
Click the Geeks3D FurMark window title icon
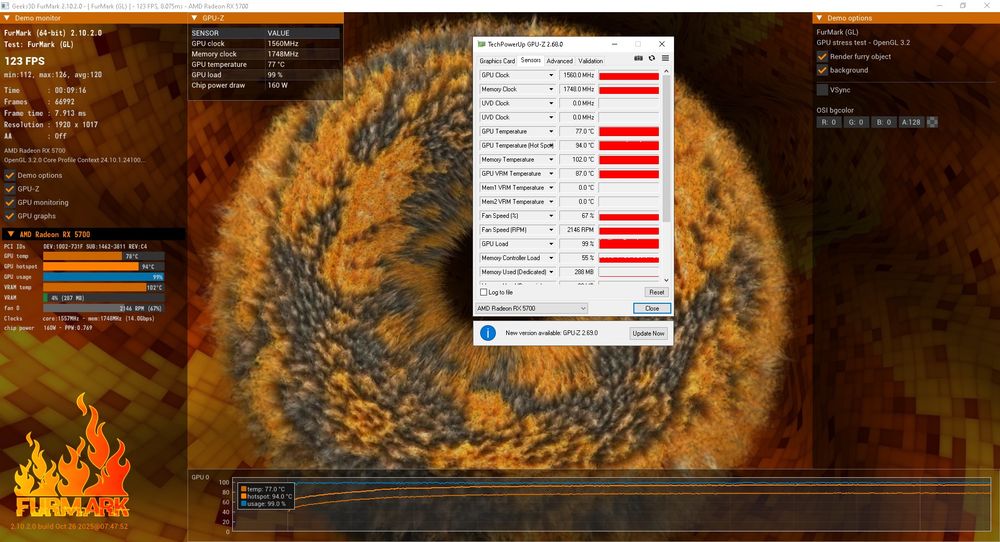(x=5, y=6)
